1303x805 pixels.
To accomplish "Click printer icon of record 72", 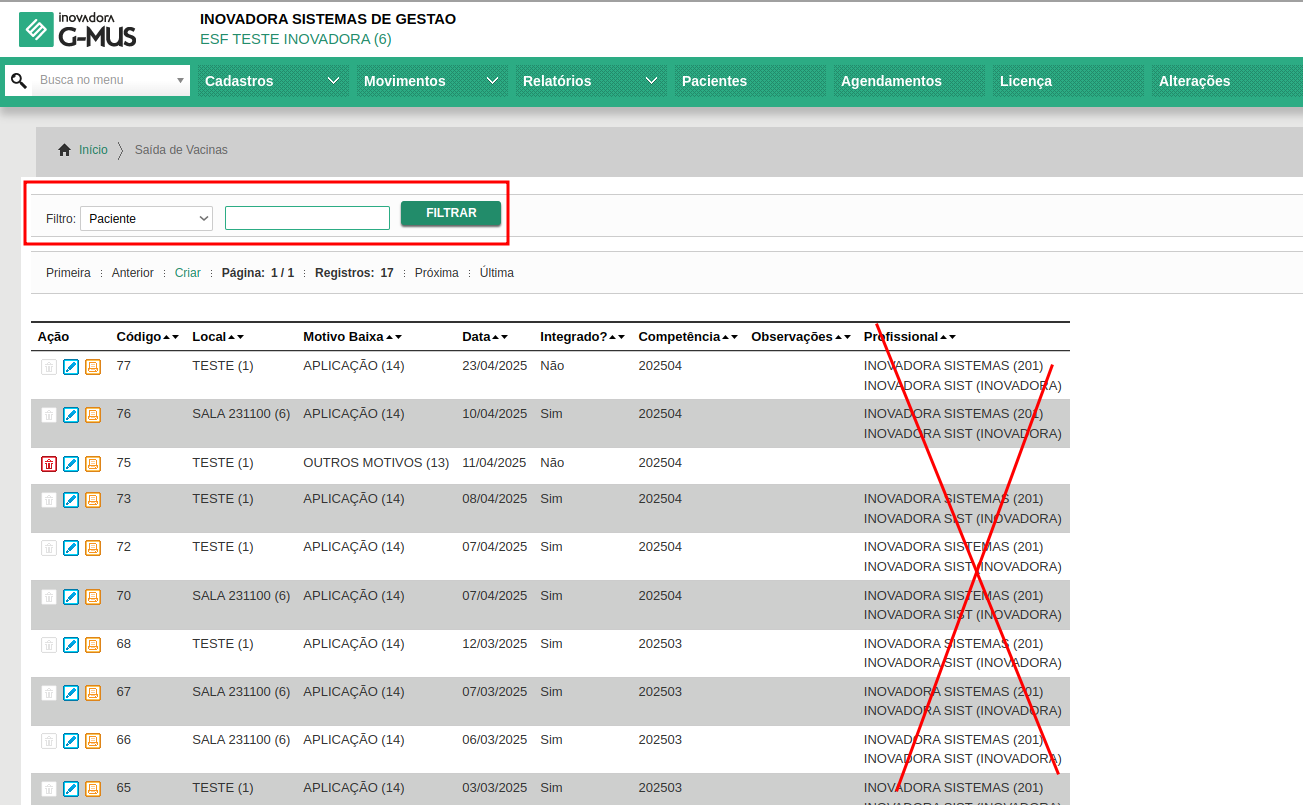I will 93,548.
